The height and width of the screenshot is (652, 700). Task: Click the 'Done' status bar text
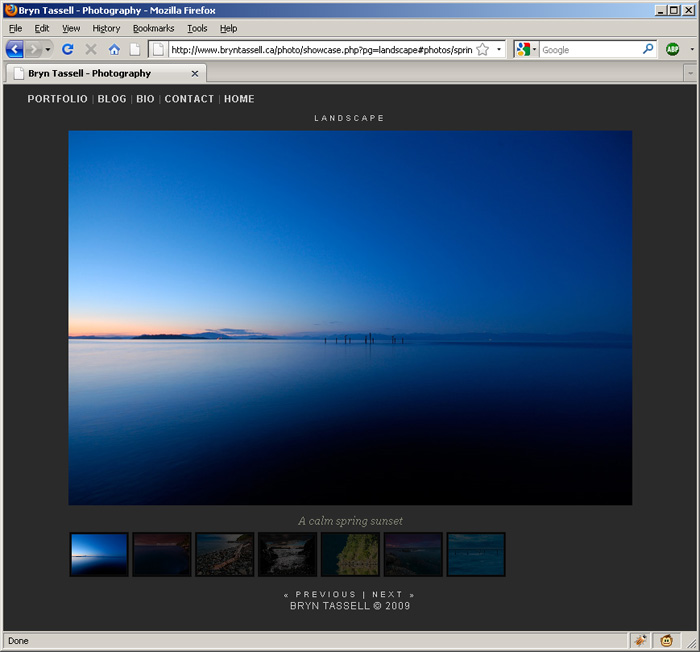(x=18, y=641)
